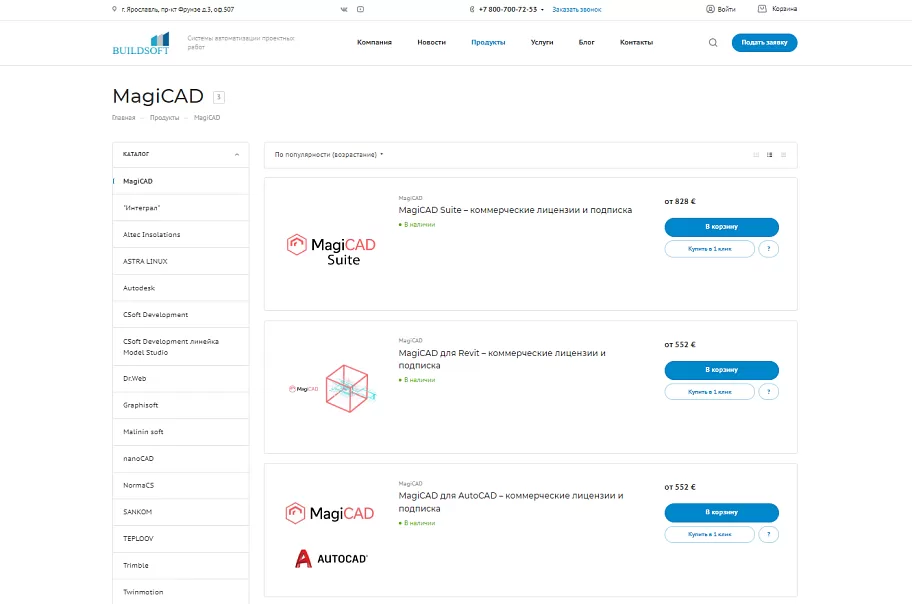This screenshot has width=912, height=604.
Task: Switch to large tile view icon
Action: coord(756,155)
